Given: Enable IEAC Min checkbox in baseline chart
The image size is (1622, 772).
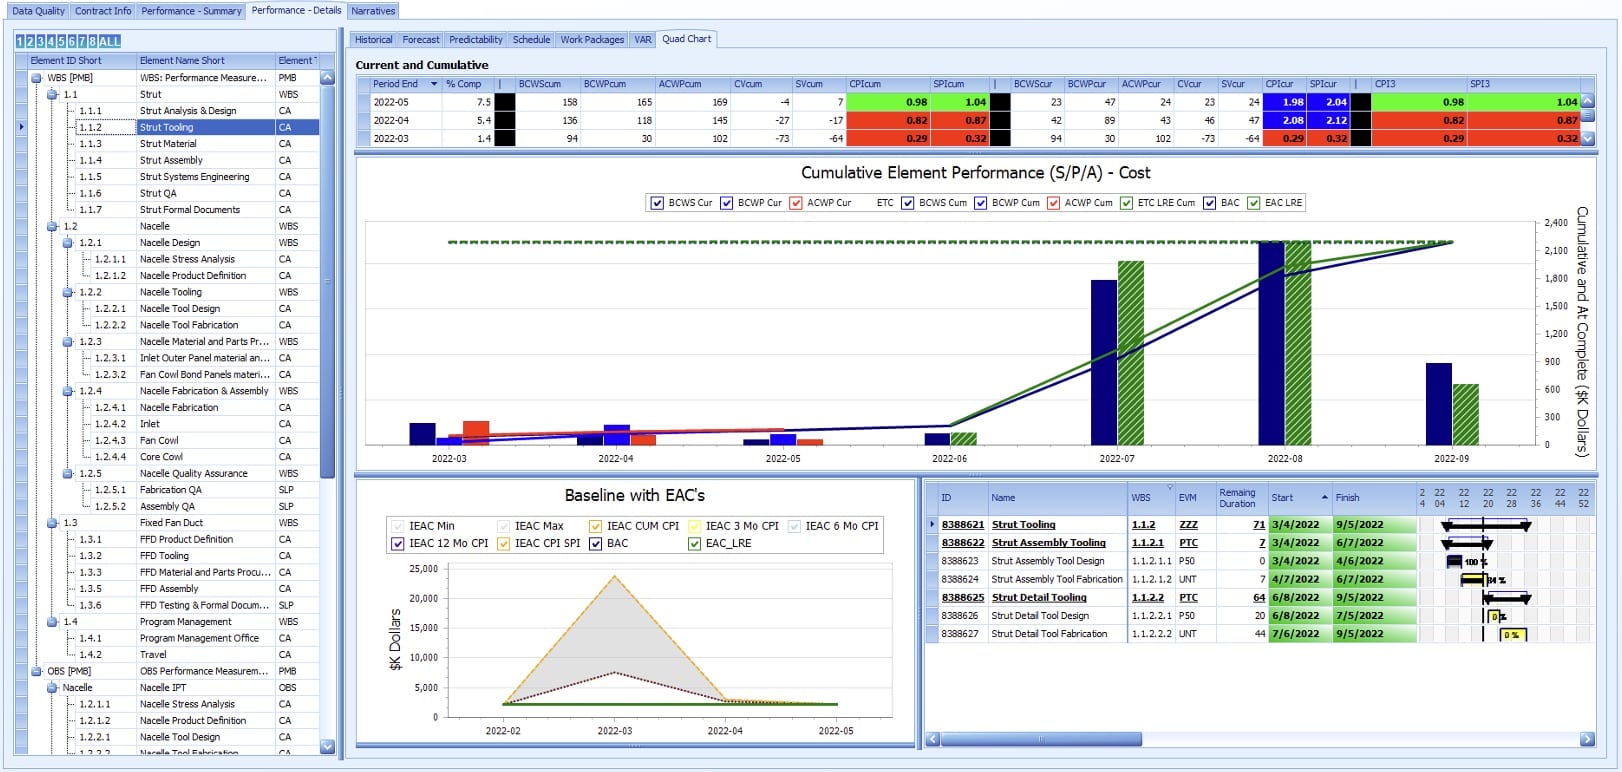Looking at the screenshot, I should click(399, 526).
